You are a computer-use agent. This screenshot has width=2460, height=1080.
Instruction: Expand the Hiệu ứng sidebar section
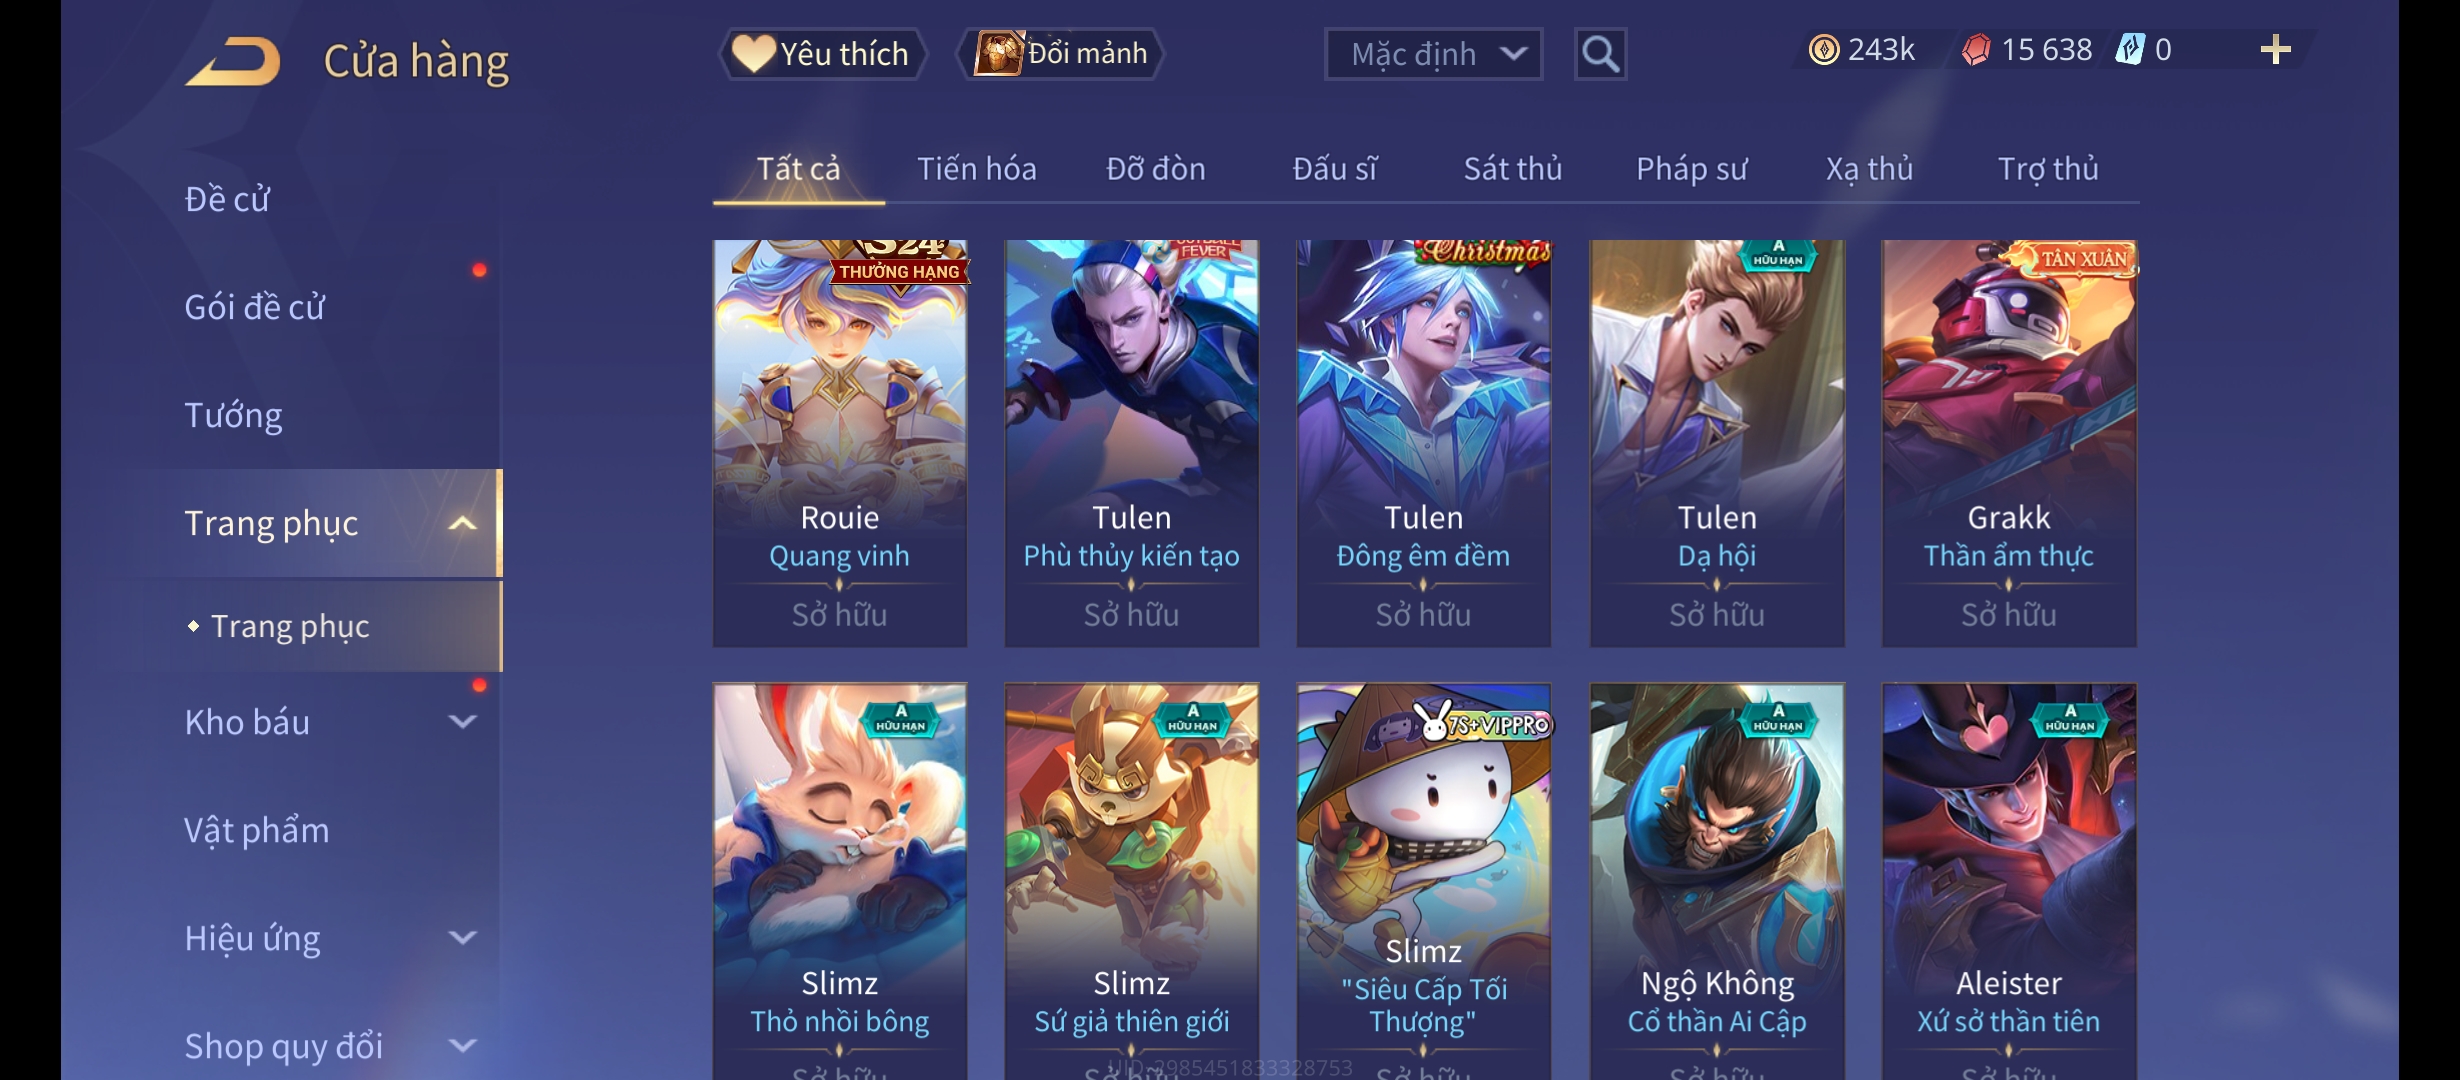(x=462, y=937)
